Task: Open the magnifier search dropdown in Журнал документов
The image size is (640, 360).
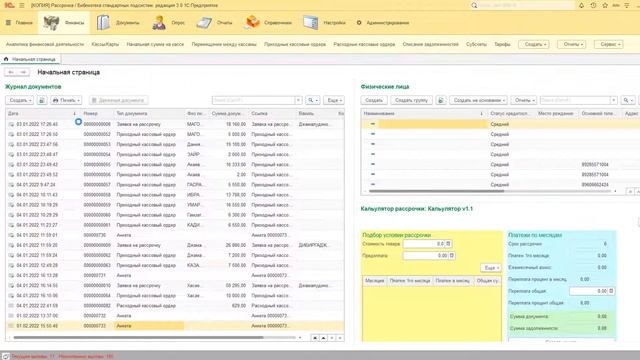Action: pos(313,100)
